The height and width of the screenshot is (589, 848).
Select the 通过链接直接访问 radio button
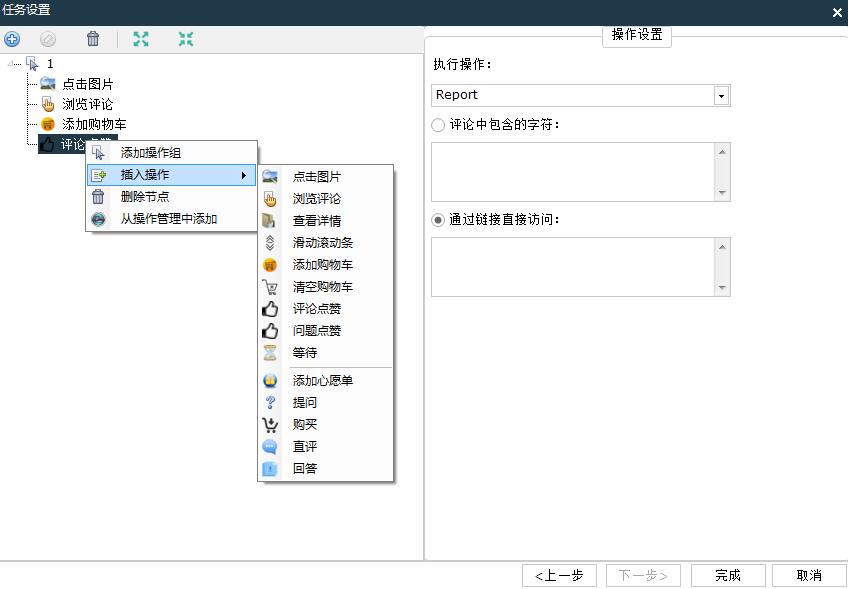click(438, 220)
